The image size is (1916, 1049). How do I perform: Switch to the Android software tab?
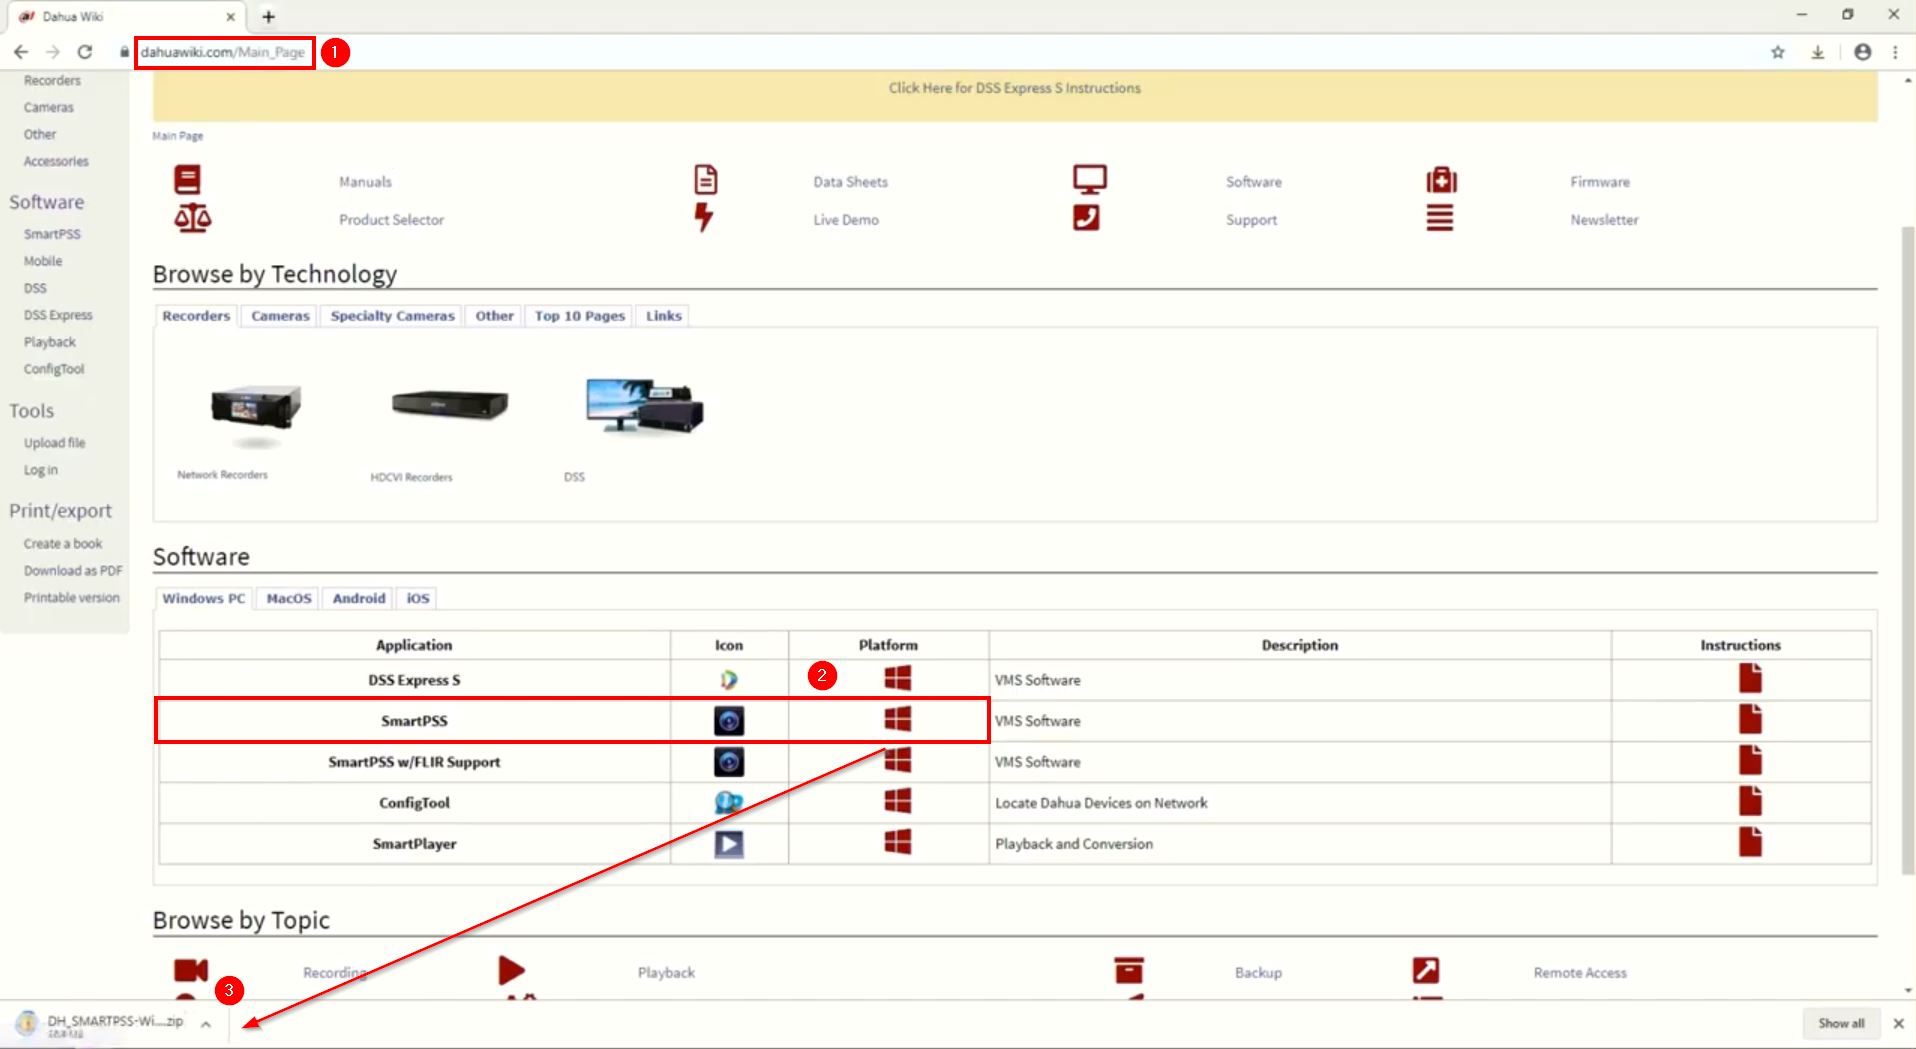(359, 599)
